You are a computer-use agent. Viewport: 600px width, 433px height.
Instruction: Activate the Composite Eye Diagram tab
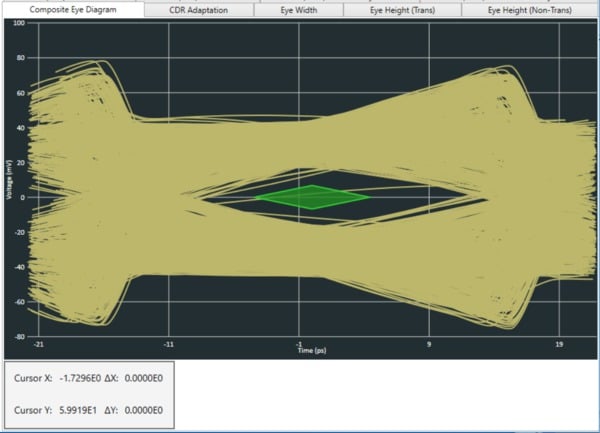(x=72, y=10)
